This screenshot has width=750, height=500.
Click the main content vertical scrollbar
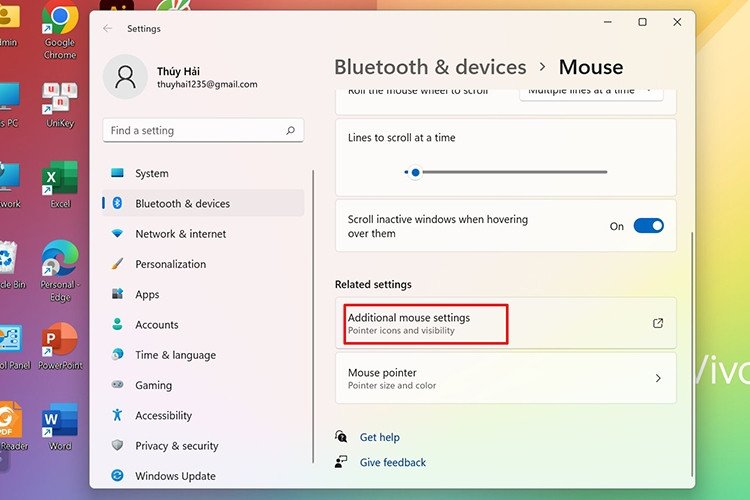pos(692,354)
